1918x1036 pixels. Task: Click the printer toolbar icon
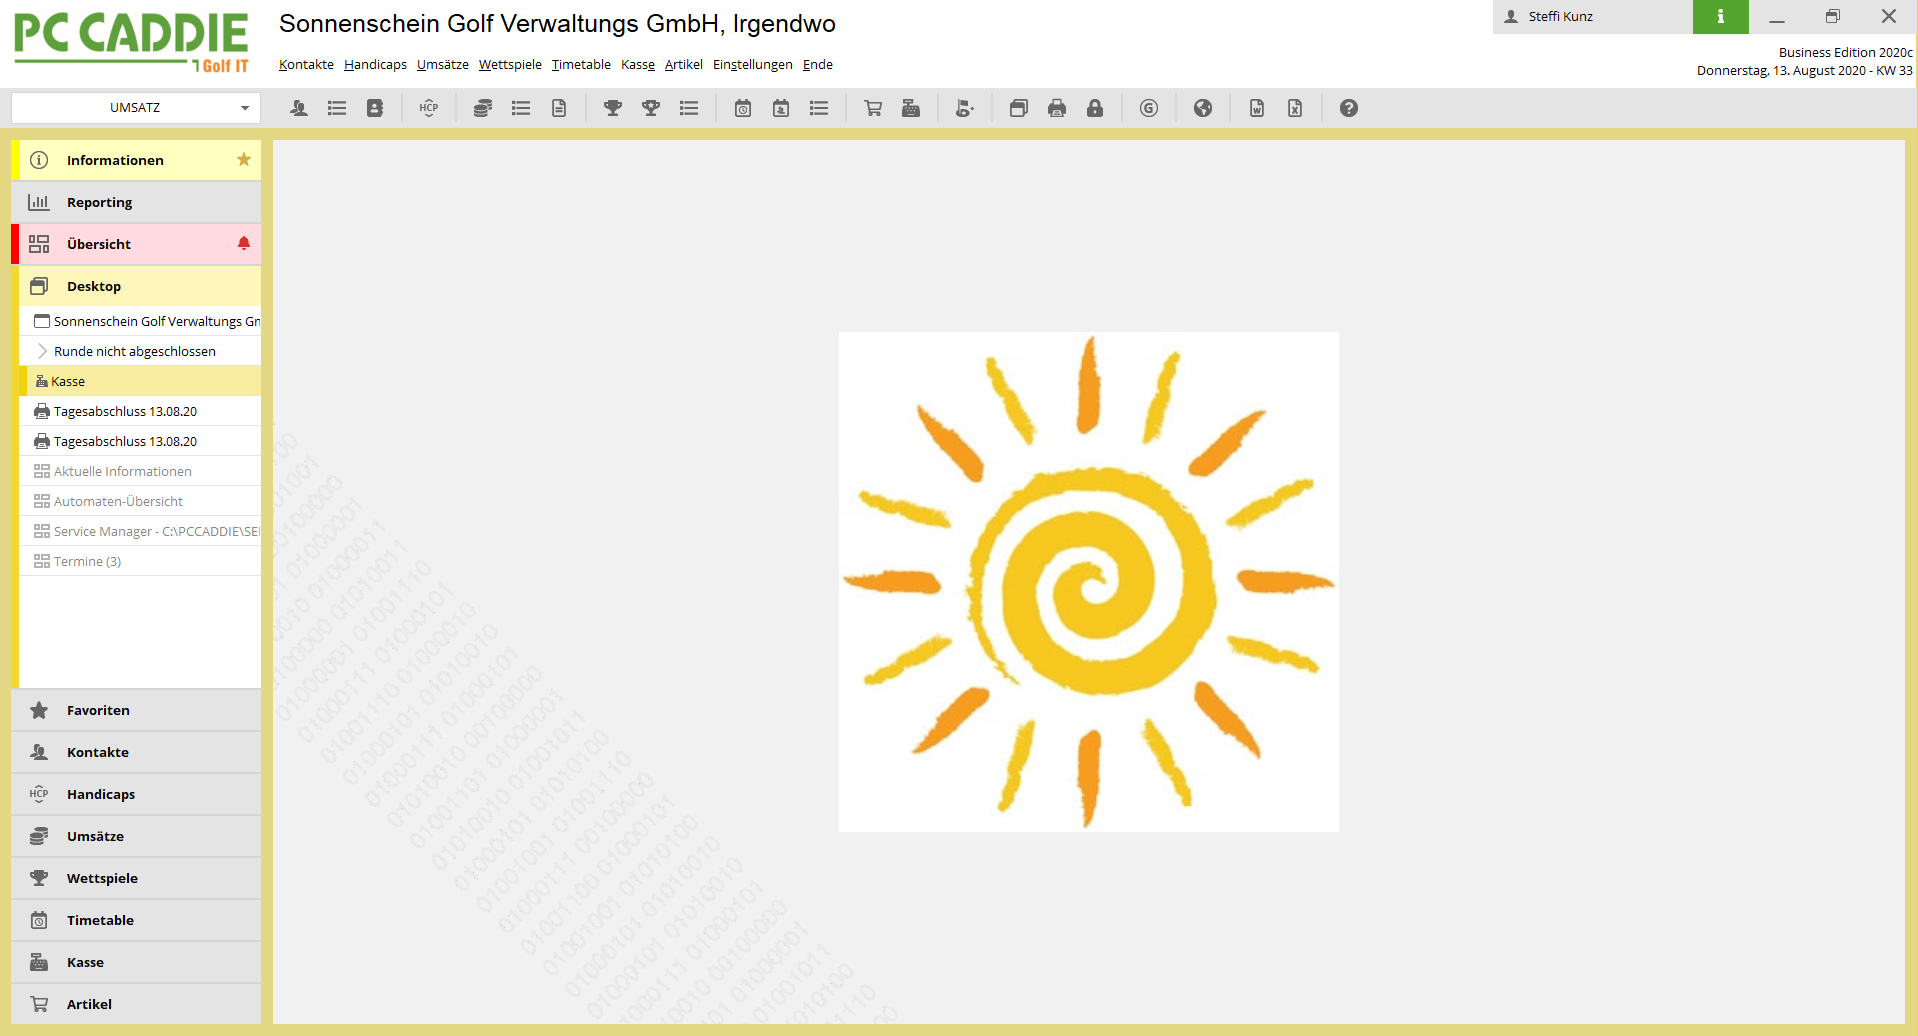[1057, 108]
